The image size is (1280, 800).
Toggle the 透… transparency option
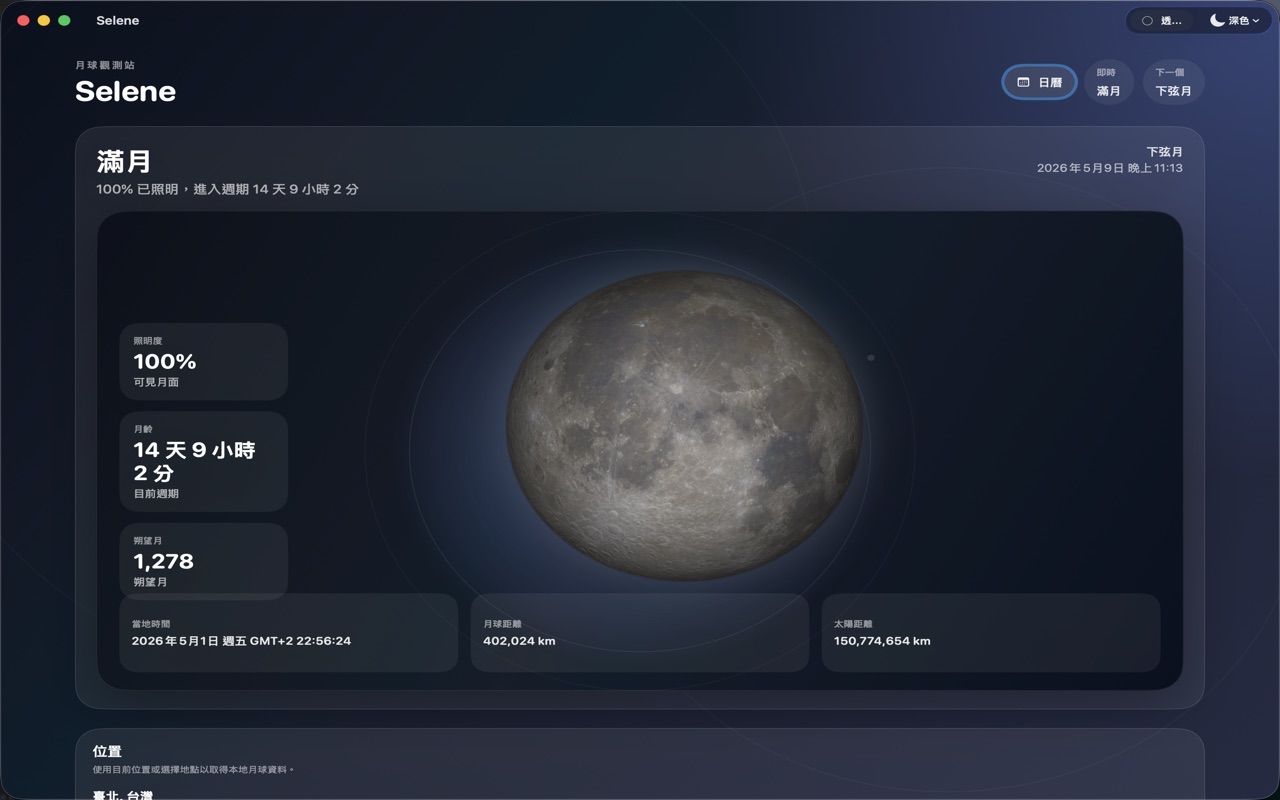click(x=1161, y=20)
